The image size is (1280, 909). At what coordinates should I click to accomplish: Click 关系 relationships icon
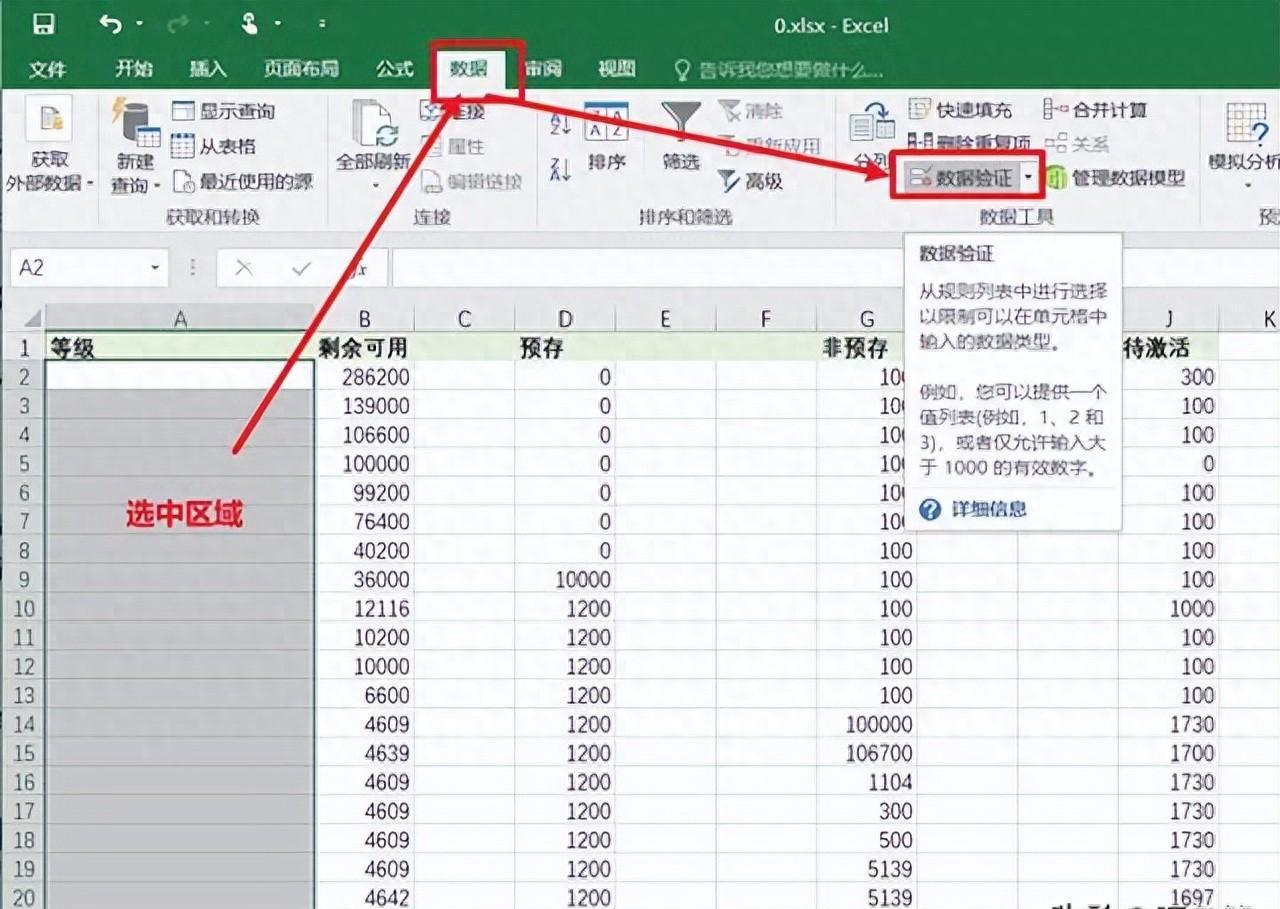1056,145
